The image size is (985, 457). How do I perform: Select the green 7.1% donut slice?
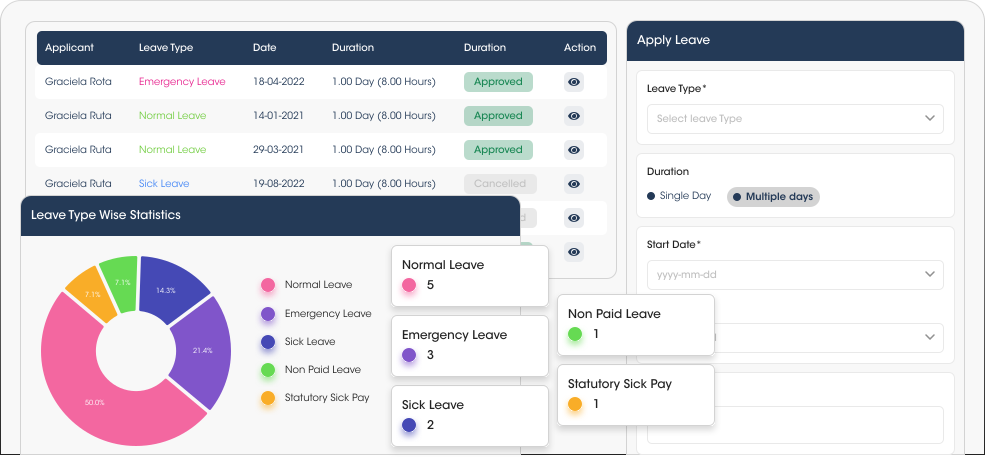pos(122,283)
